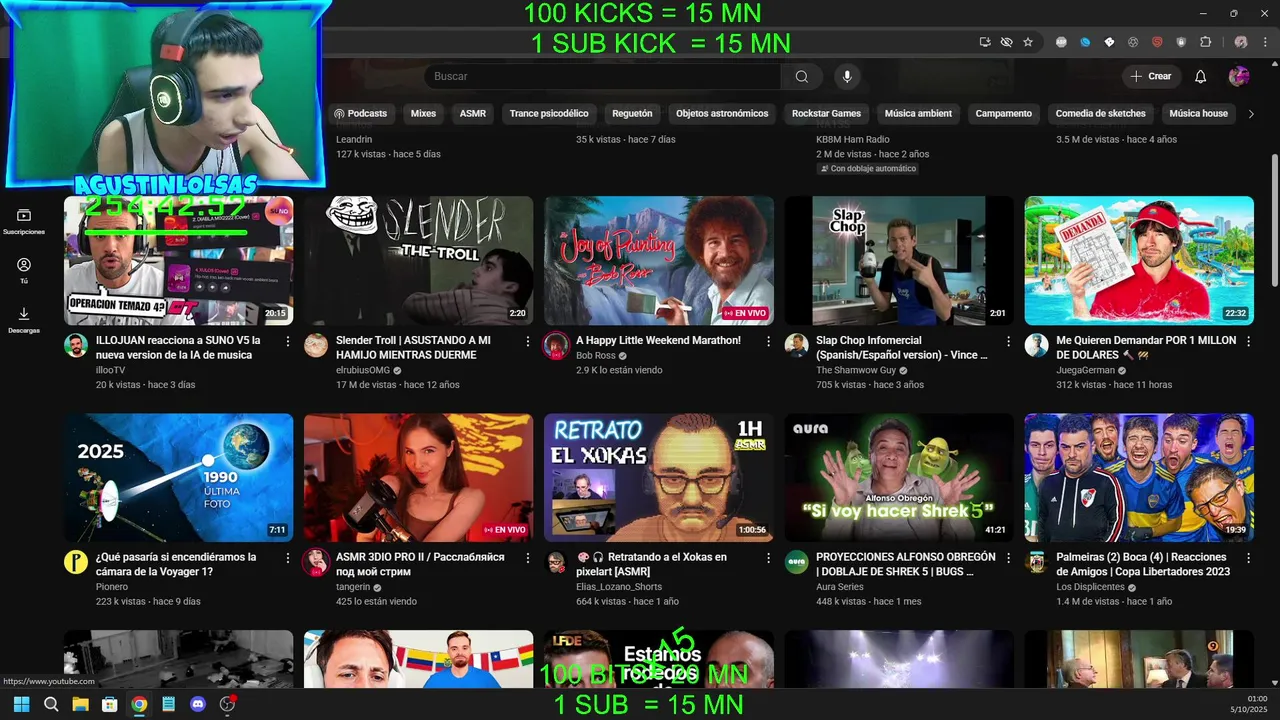Image resolution: width=1280 pixels, height=720 pixels.
Task: Open Windows taskbar search
Action: [x=51, y=704]
